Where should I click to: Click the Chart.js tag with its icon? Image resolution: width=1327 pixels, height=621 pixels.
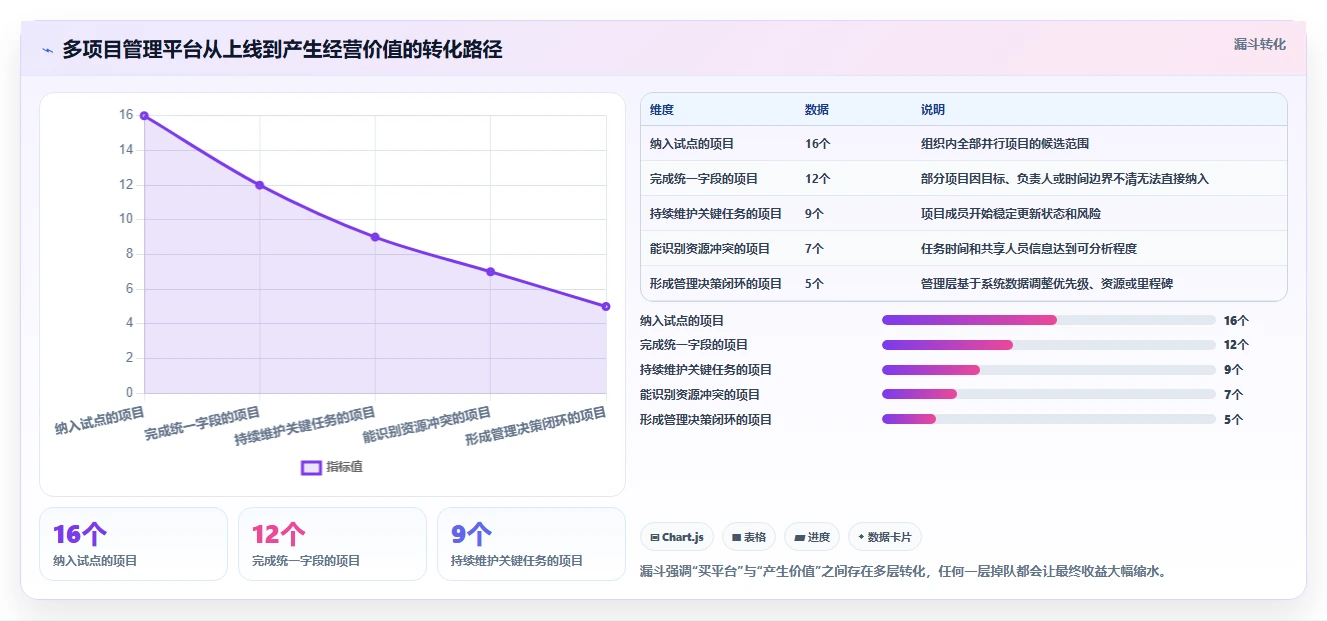coord(677,537)
